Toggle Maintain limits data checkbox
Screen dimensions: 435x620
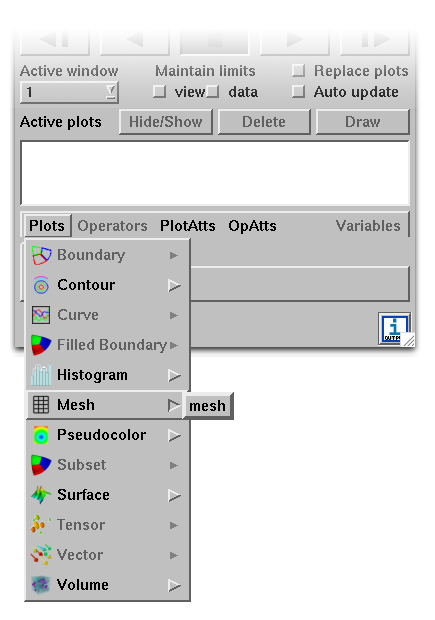[x=212, y=92]
